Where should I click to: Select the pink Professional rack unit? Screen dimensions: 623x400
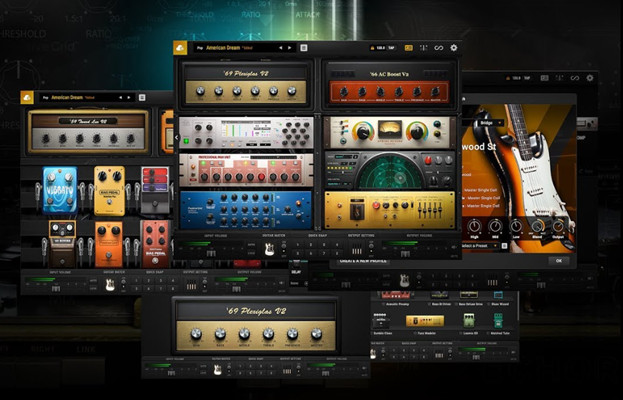point(246,170)
